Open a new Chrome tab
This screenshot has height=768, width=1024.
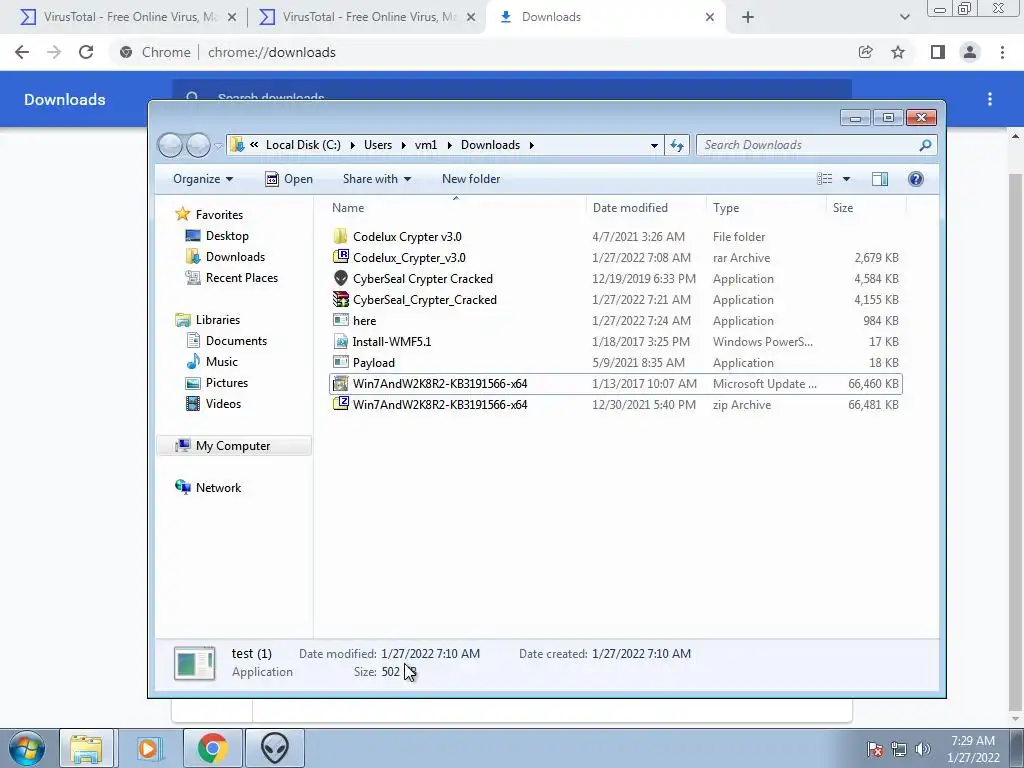coord(748,17)
